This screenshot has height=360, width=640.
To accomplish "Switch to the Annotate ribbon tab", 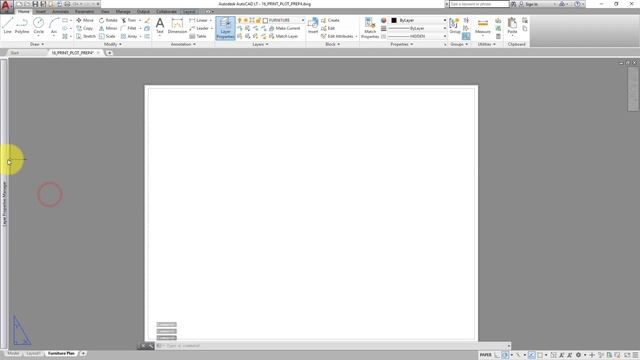I will tap(60, 12).
